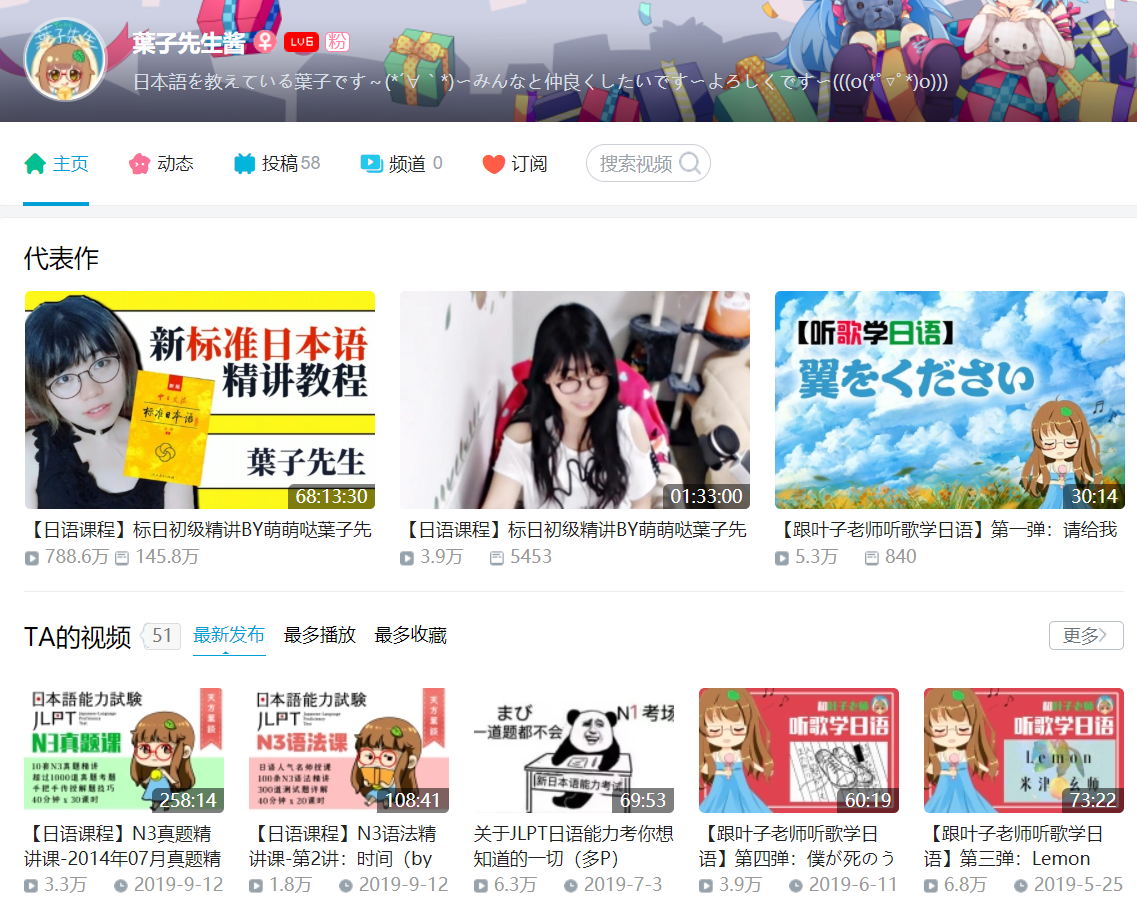This screenshot has height=906, width=1137.
Task: Open the 投稿 58 submissions tab
Action: click(277, 164)
